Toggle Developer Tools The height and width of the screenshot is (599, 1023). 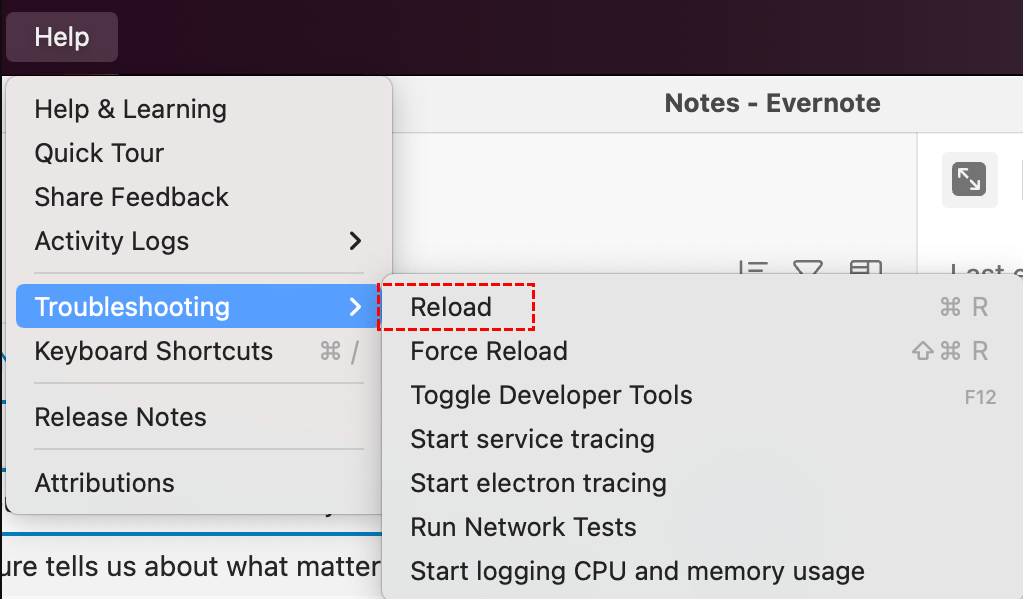(551, 395)
